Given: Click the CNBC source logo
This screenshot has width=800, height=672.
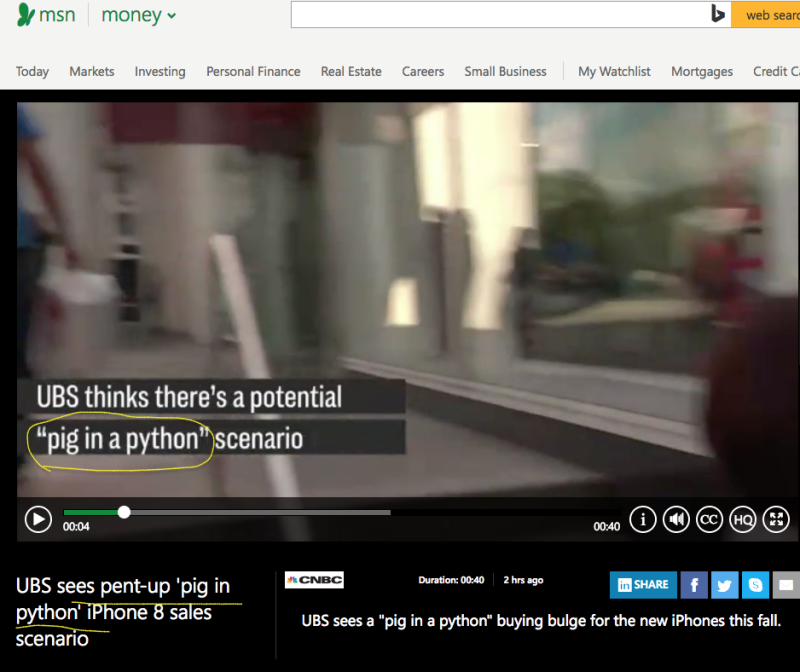Looking at the screenshot, I should click(x=314, y=580).
